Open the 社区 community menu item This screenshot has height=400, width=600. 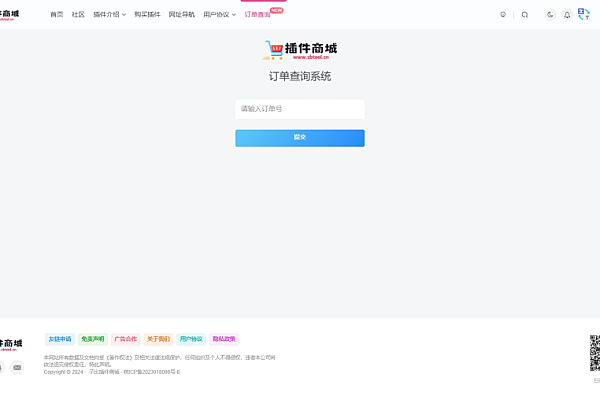78,15
